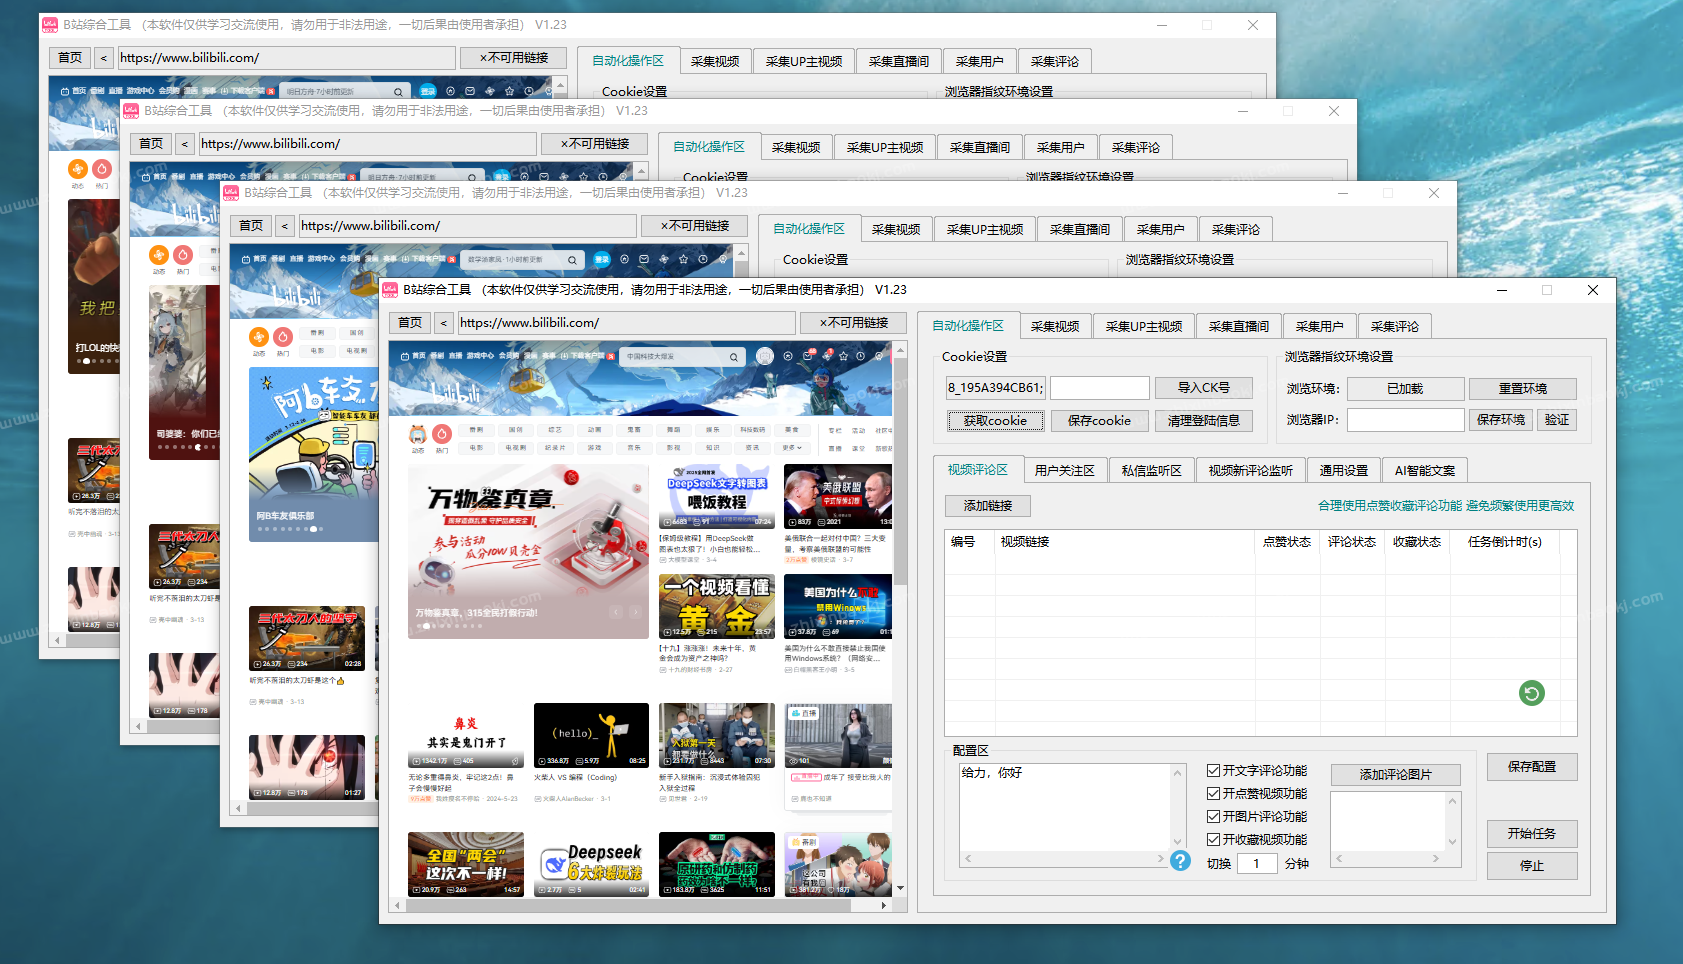Toggle the 开收藏视频功能 checkbox
This screenshot has height=964, width=1683.
[x=1213, y=840]
